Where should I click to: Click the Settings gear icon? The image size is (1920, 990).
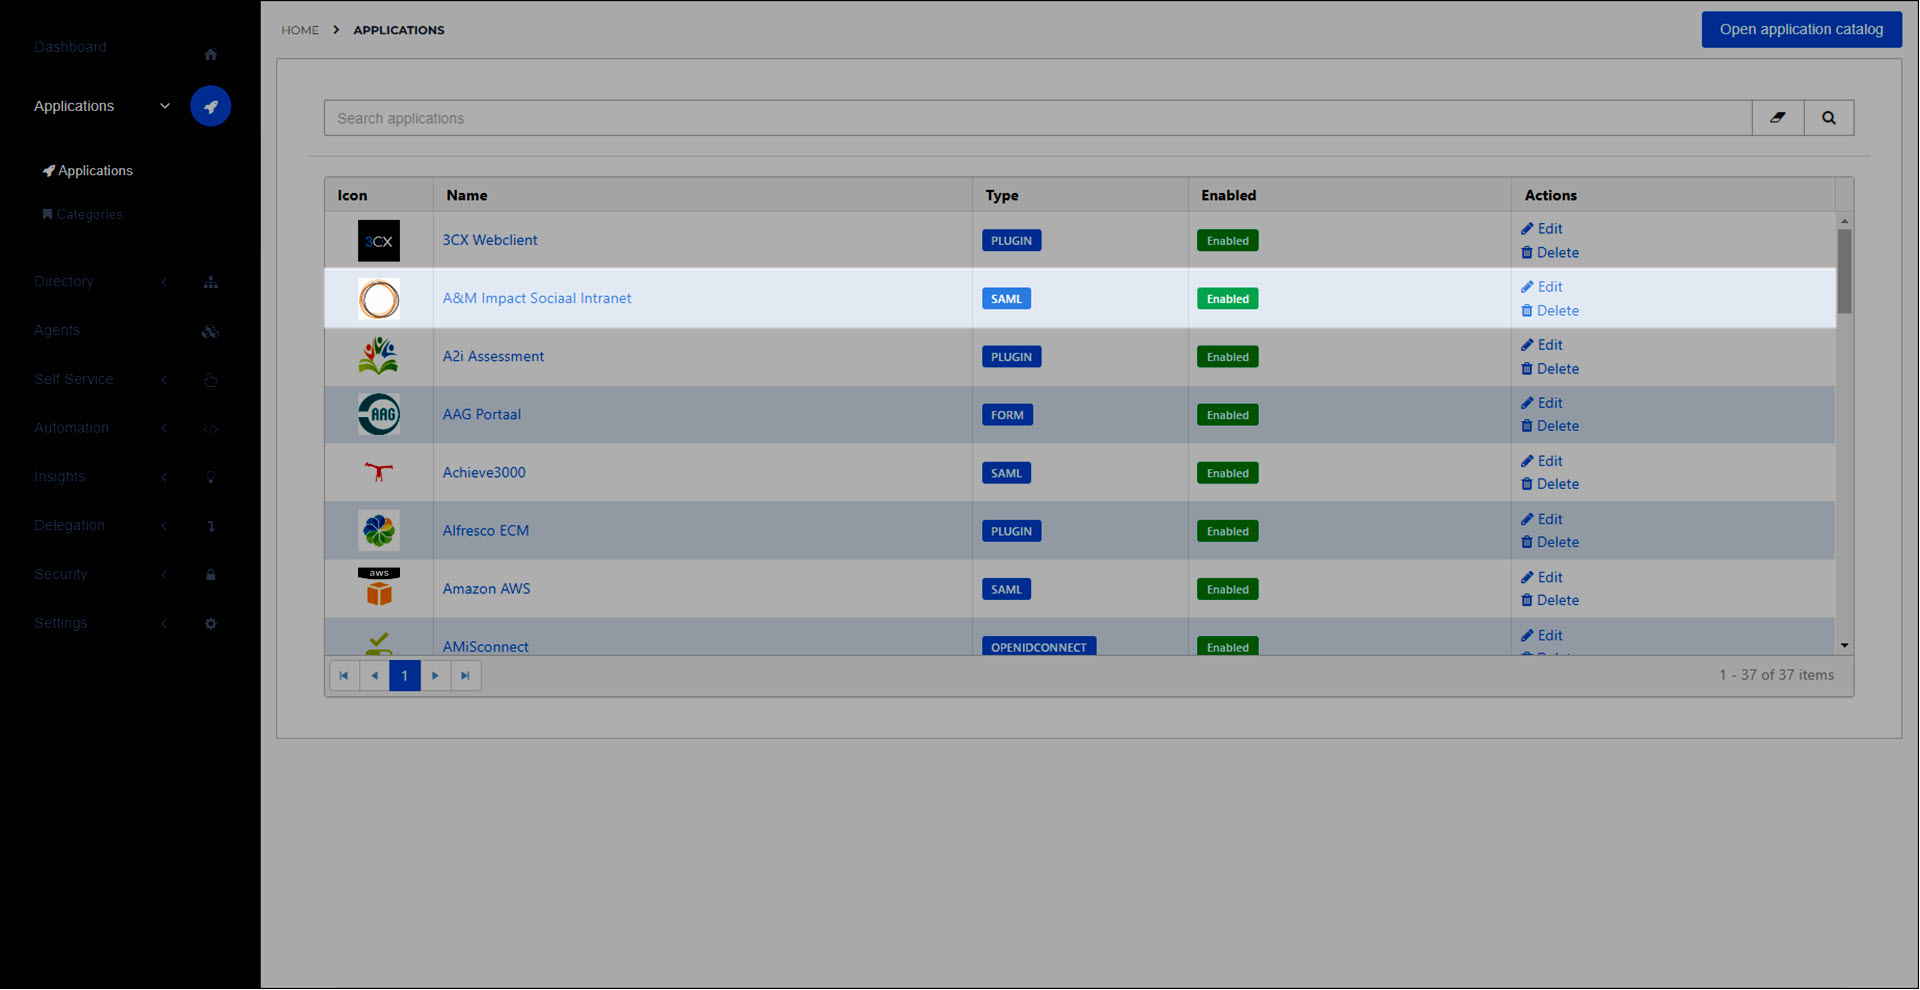coord(210,623)
